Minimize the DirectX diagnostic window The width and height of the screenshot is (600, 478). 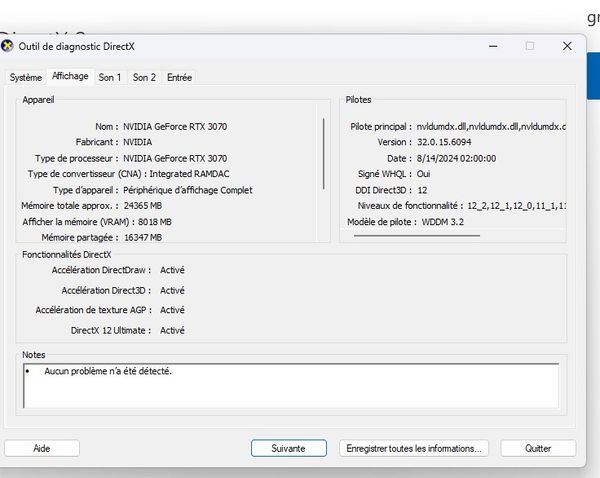pos(493,46)
